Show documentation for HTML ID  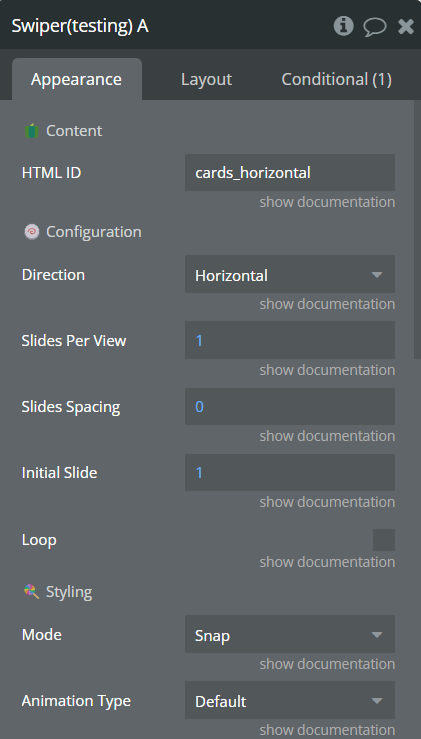(x=327, y=202)
